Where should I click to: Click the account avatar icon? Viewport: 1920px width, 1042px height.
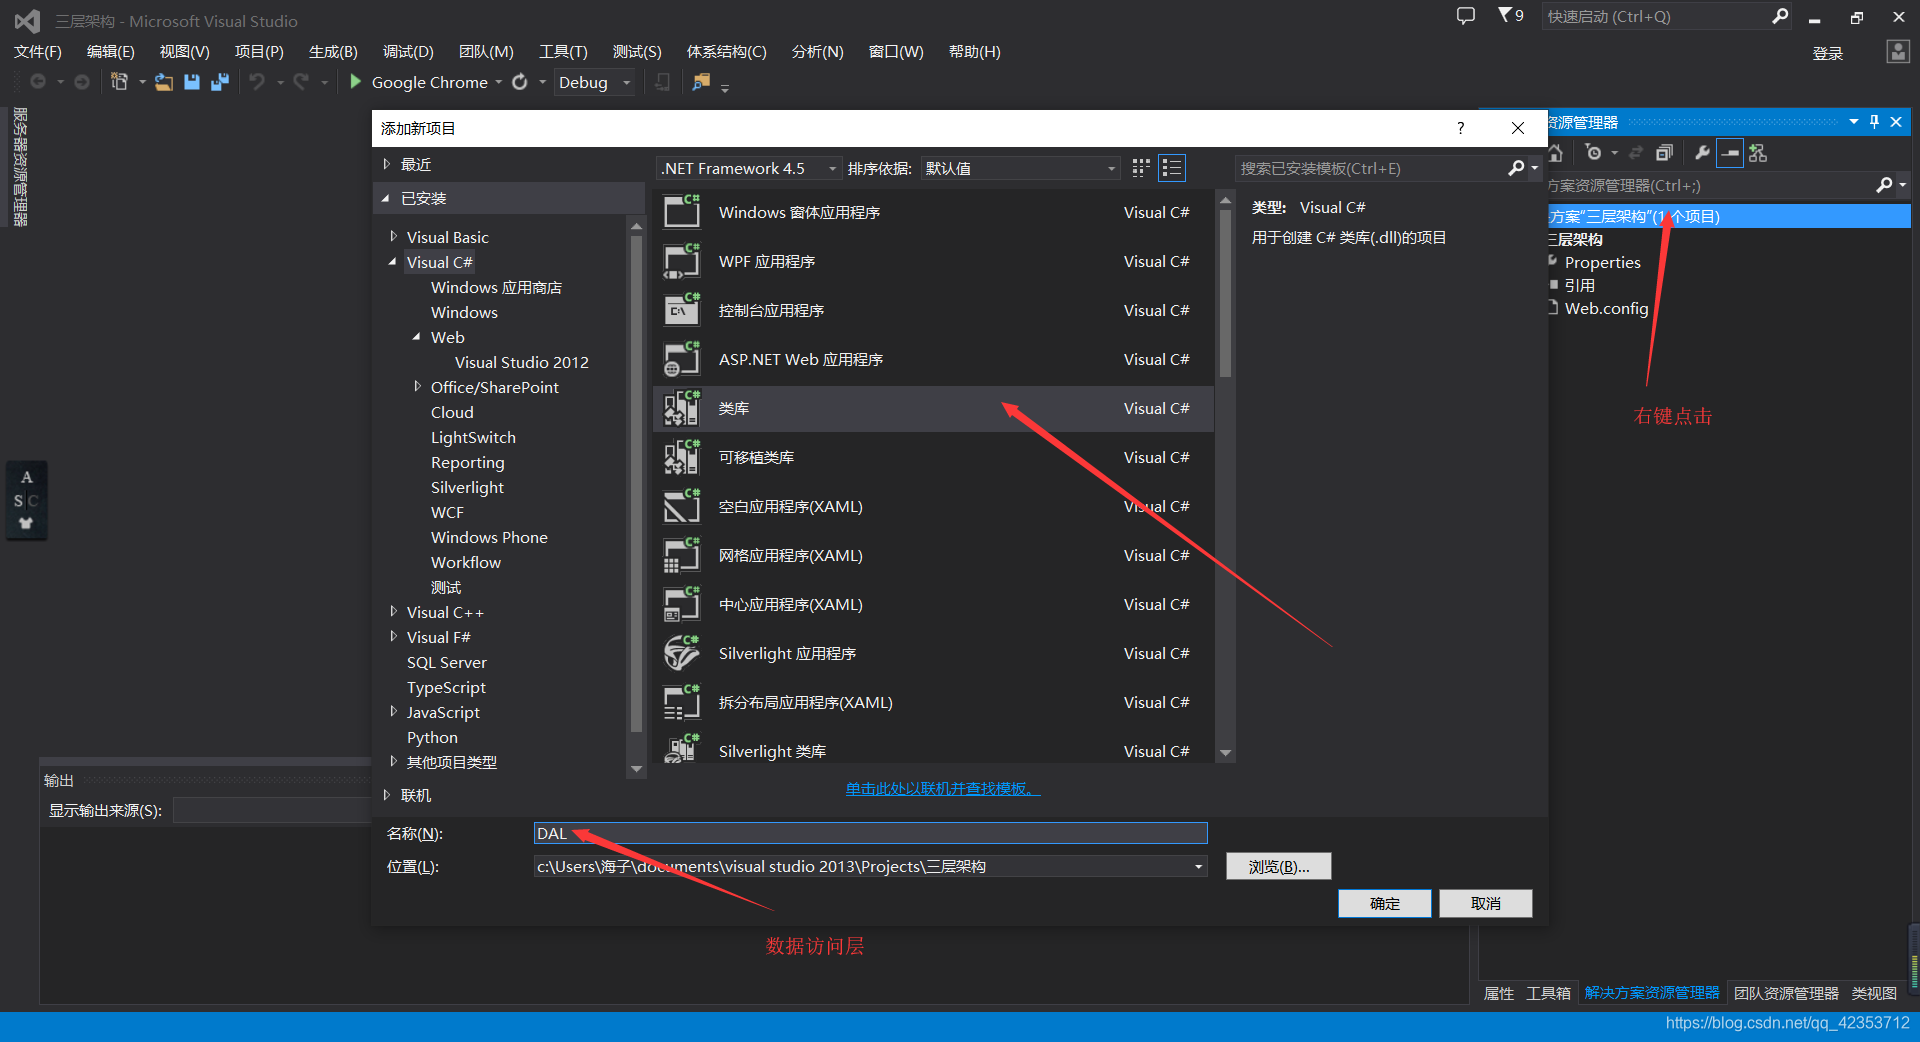[x=1898, y=52]
